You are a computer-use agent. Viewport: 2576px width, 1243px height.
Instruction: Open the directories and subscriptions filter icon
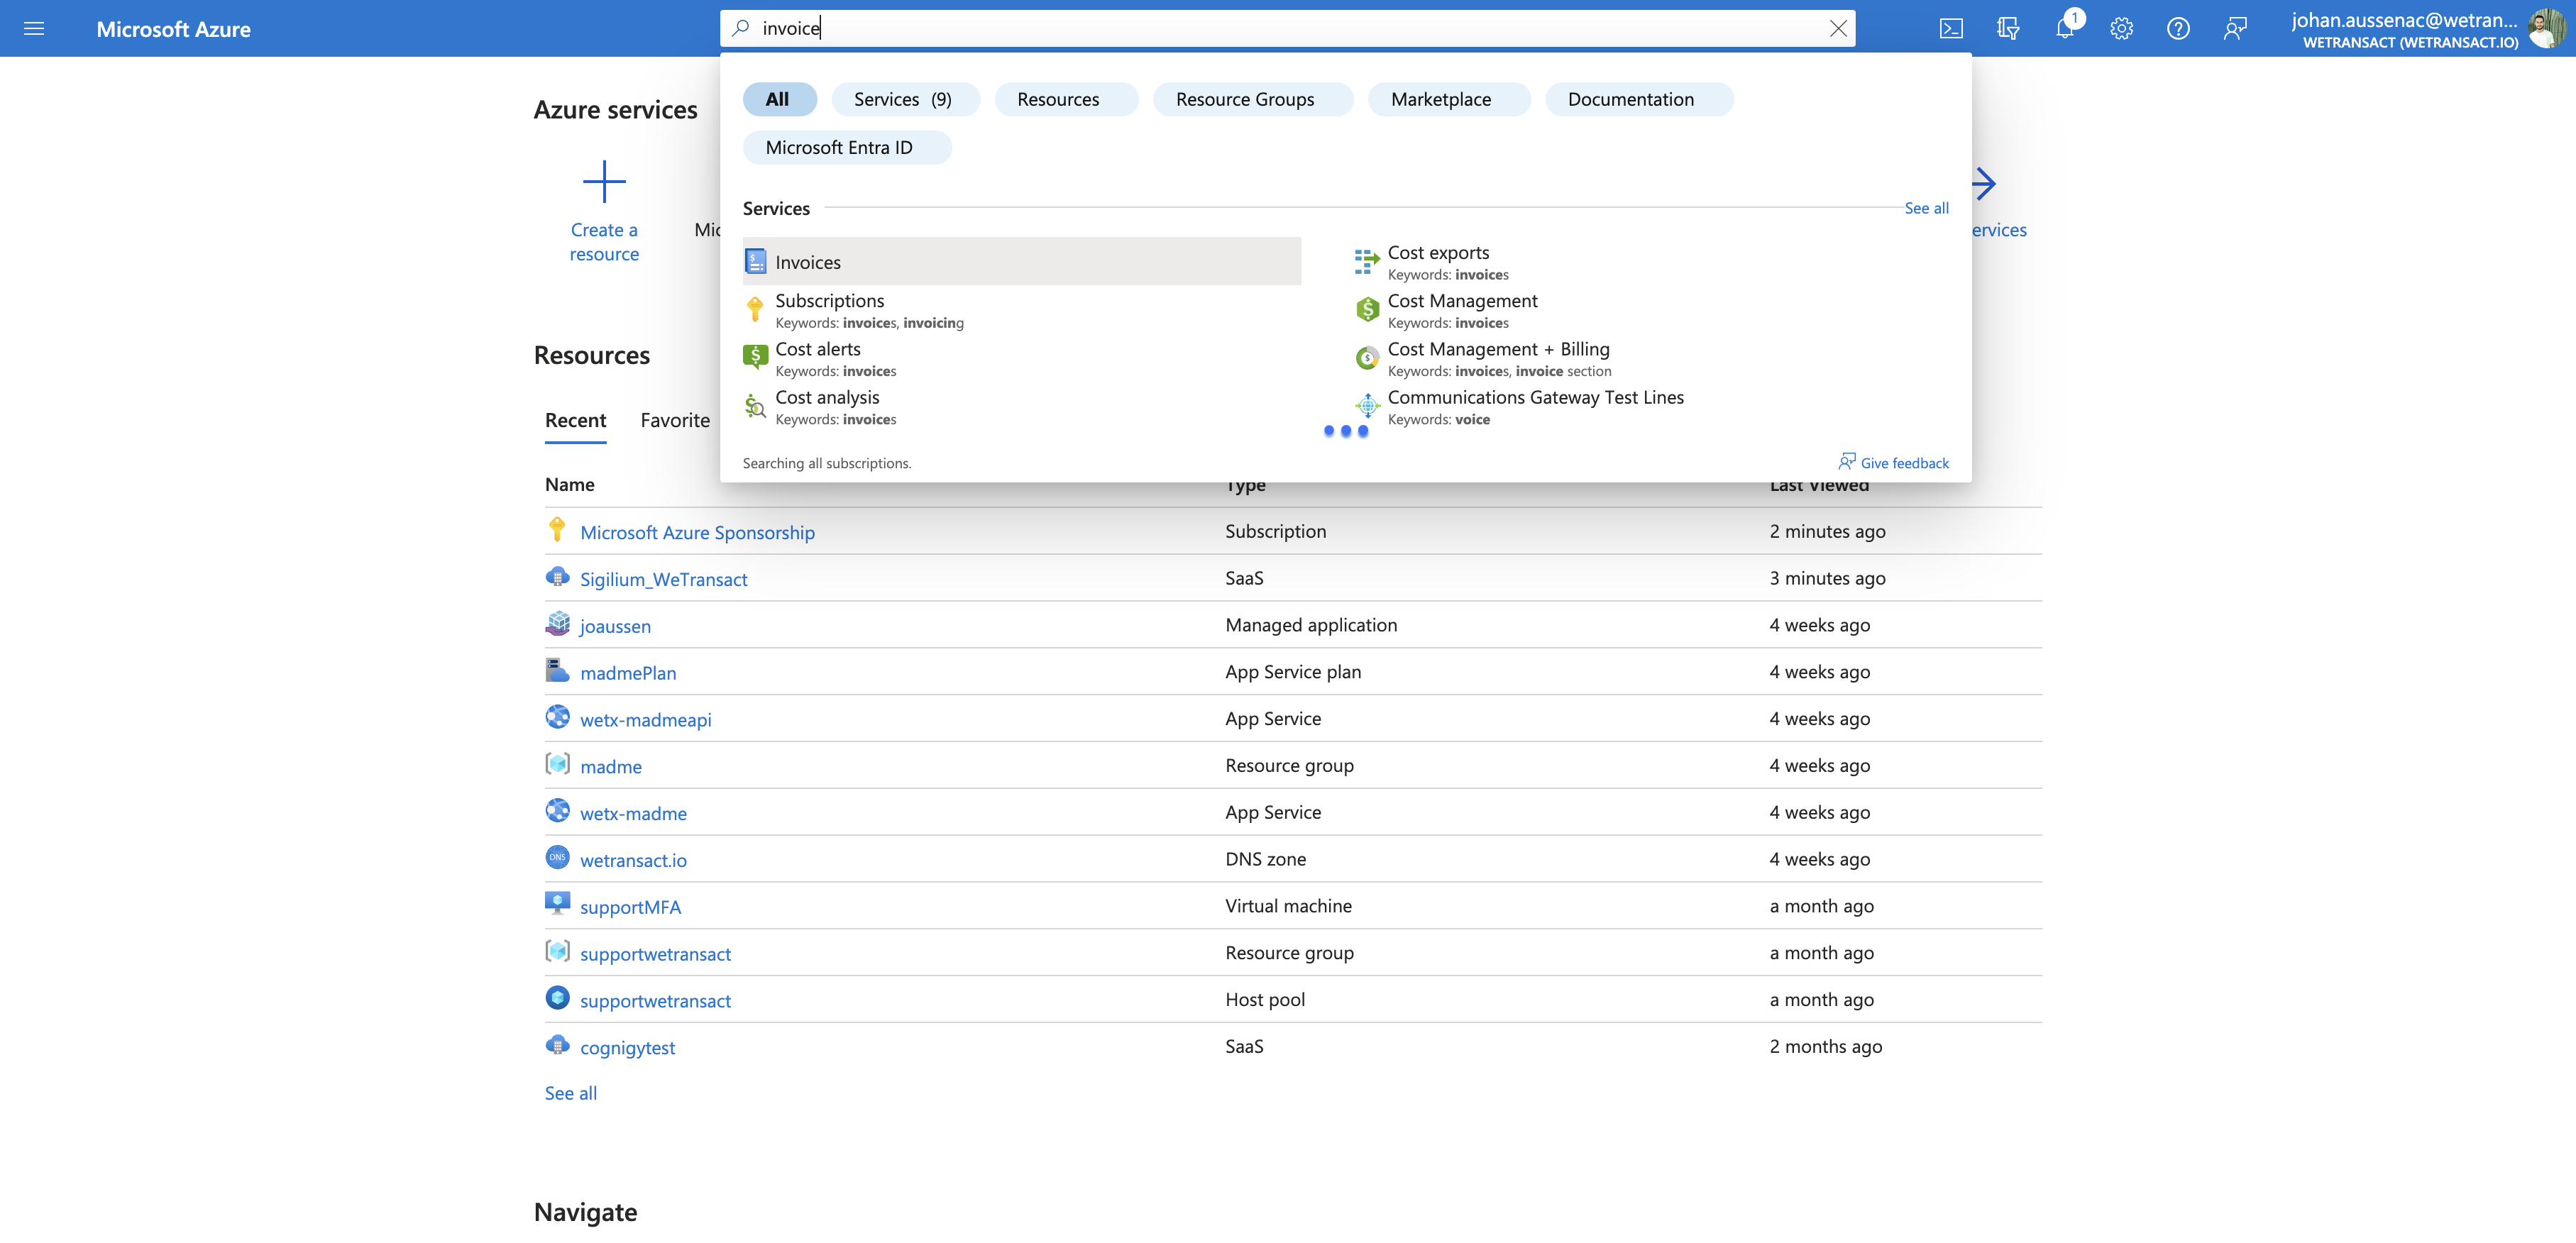coord(2008,29)
